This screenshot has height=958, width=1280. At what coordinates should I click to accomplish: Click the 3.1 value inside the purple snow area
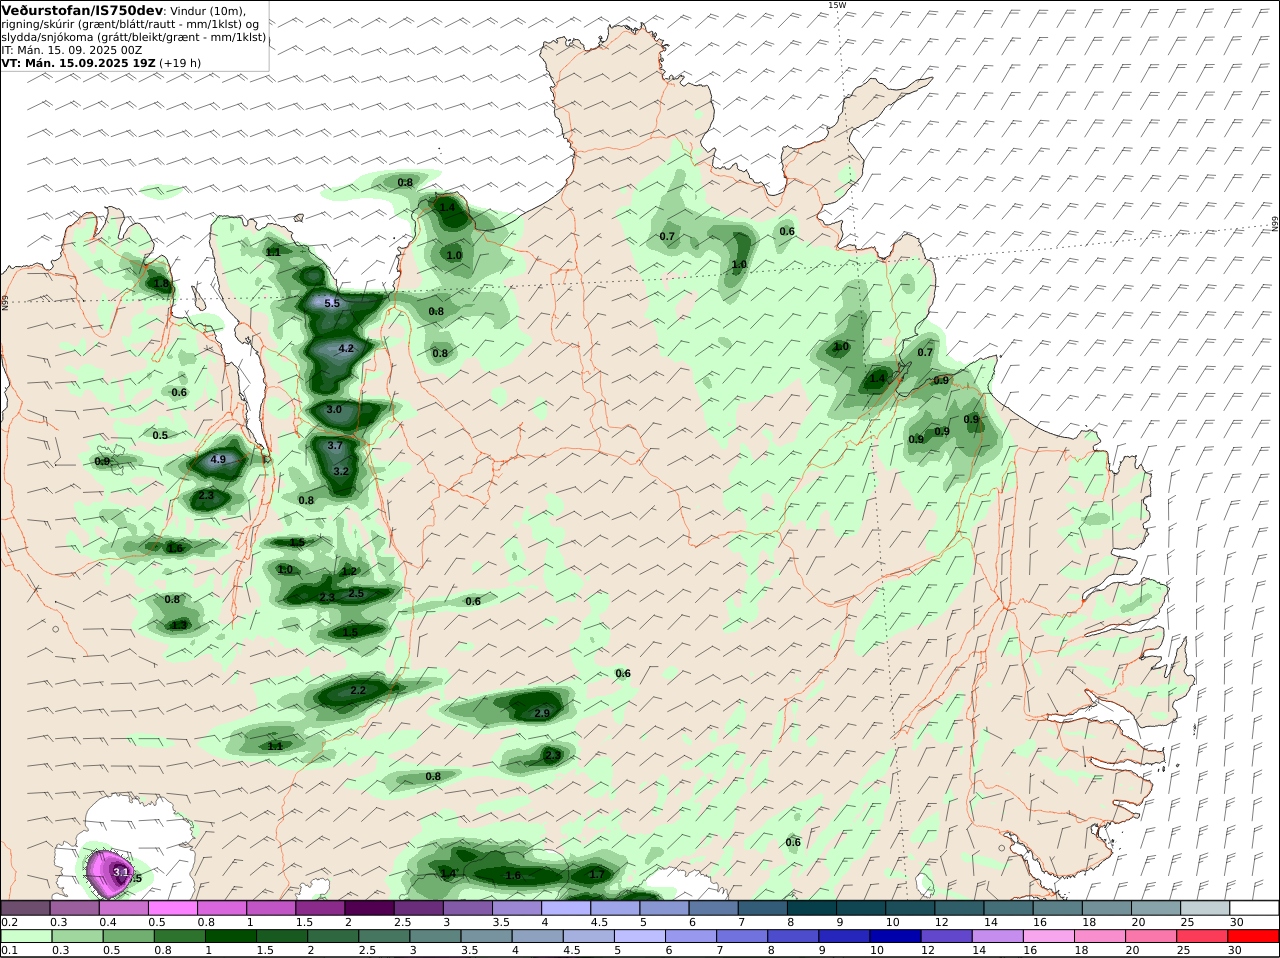(x=121, y=872)
